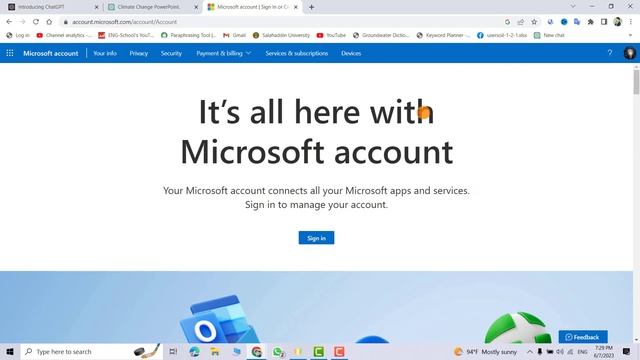Open the New chat bookmark
Image resolution: width=640 pixels, height=360 pixels.
pyautogui.click(x=549, y=36)
